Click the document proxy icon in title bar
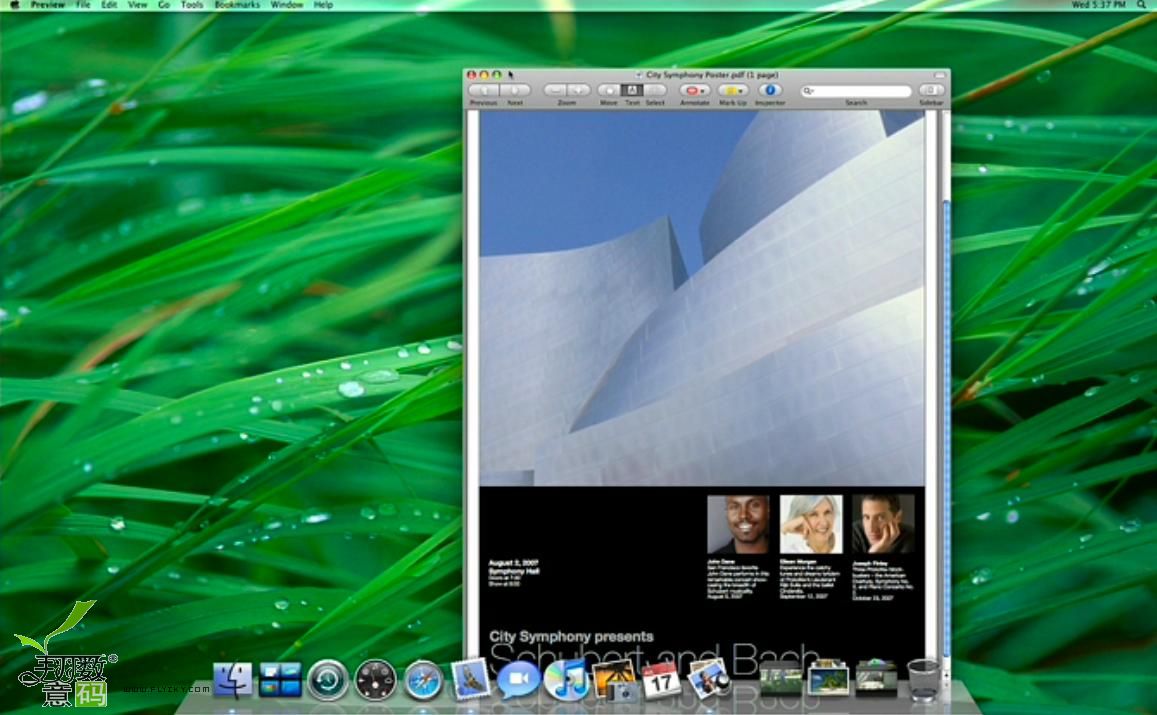Viewport: 1157px width, 715px height. (639, 75)
